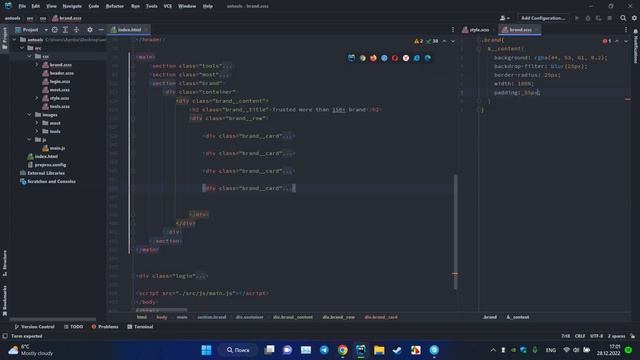Open page in Opera browser icon
Image resolution: width=640 pixels, height=360 pixels.
tap(395, 58)
